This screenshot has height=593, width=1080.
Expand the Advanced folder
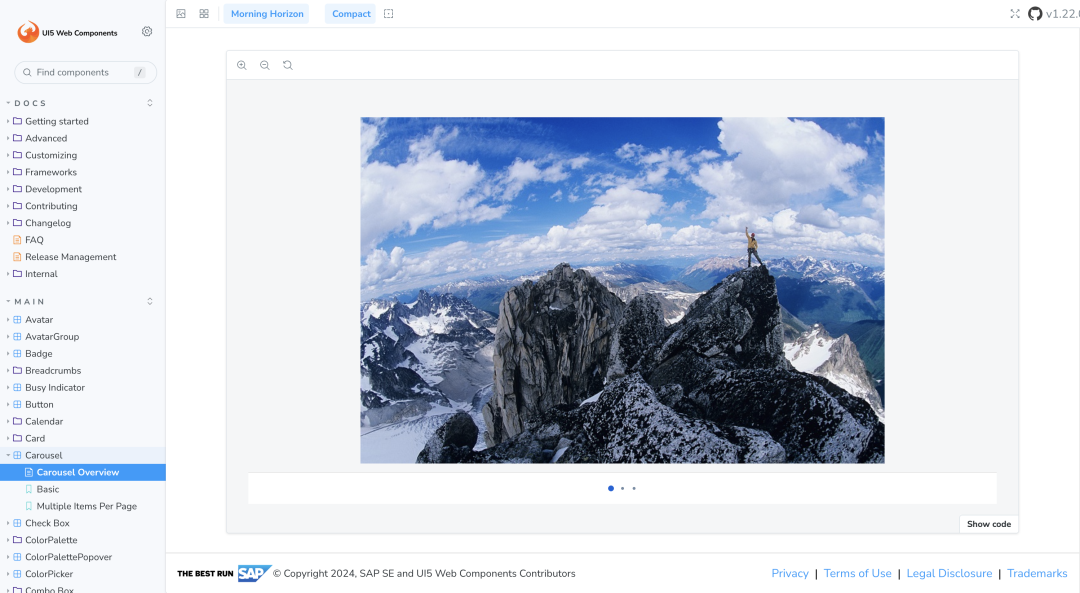tap(46, 138)
